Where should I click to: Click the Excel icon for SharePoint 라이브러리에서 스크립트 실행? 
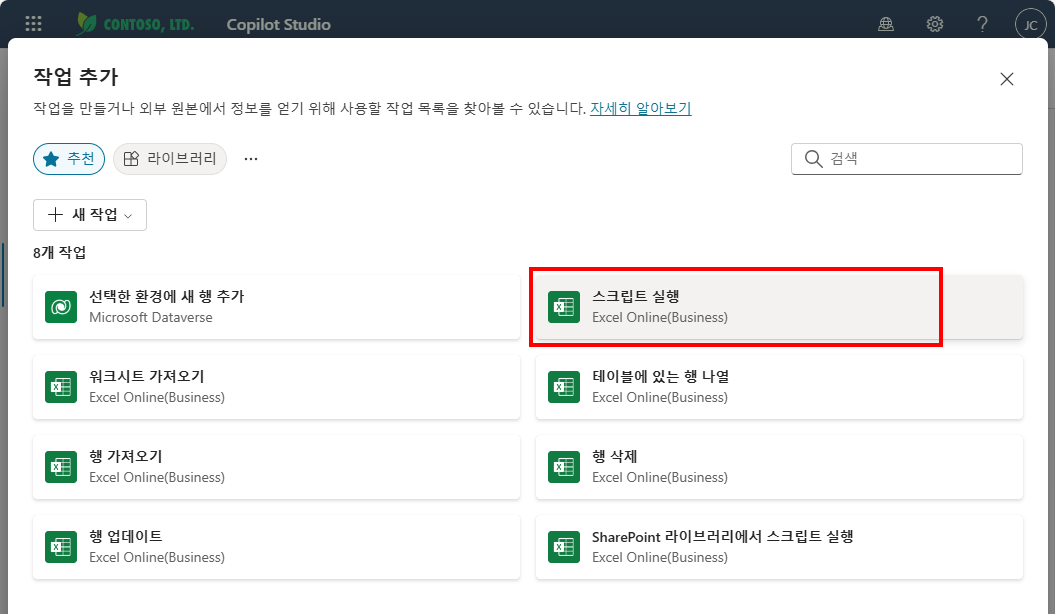point(564,547)
